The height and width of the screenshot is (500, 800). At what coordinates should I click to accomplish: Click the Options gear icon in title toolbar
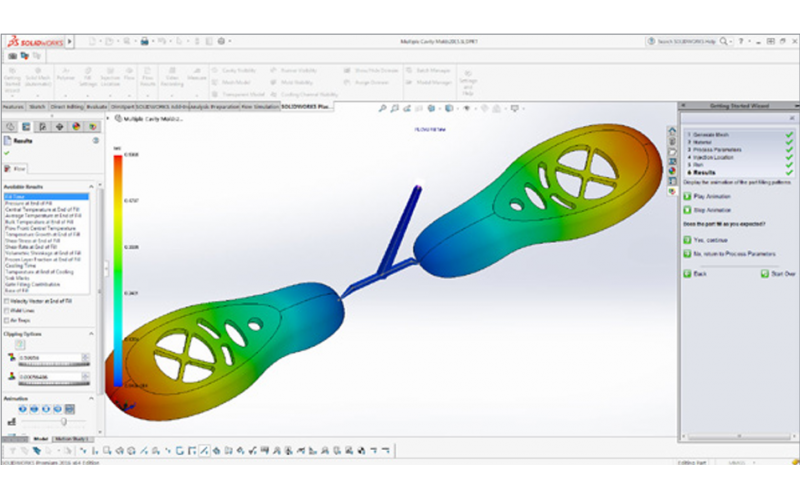pos(221,41)
